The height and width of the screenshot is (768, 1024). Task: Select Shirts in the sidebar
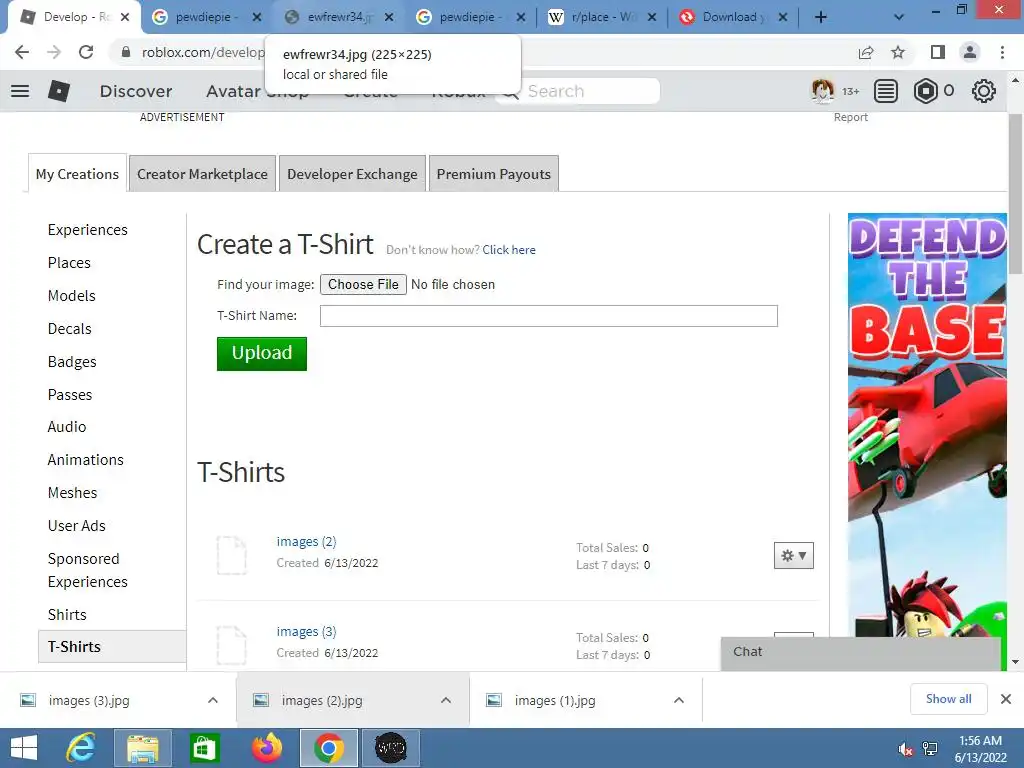[67, 615]
